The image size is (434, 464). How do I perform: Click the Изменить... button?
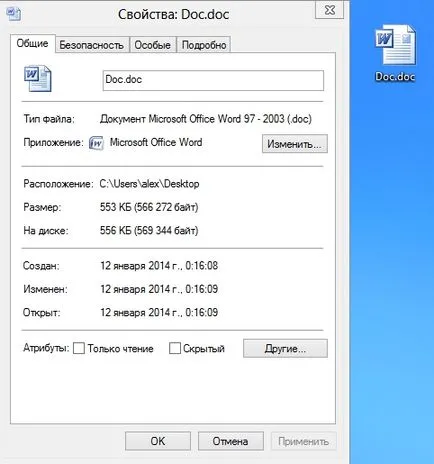tap(295, 144)
